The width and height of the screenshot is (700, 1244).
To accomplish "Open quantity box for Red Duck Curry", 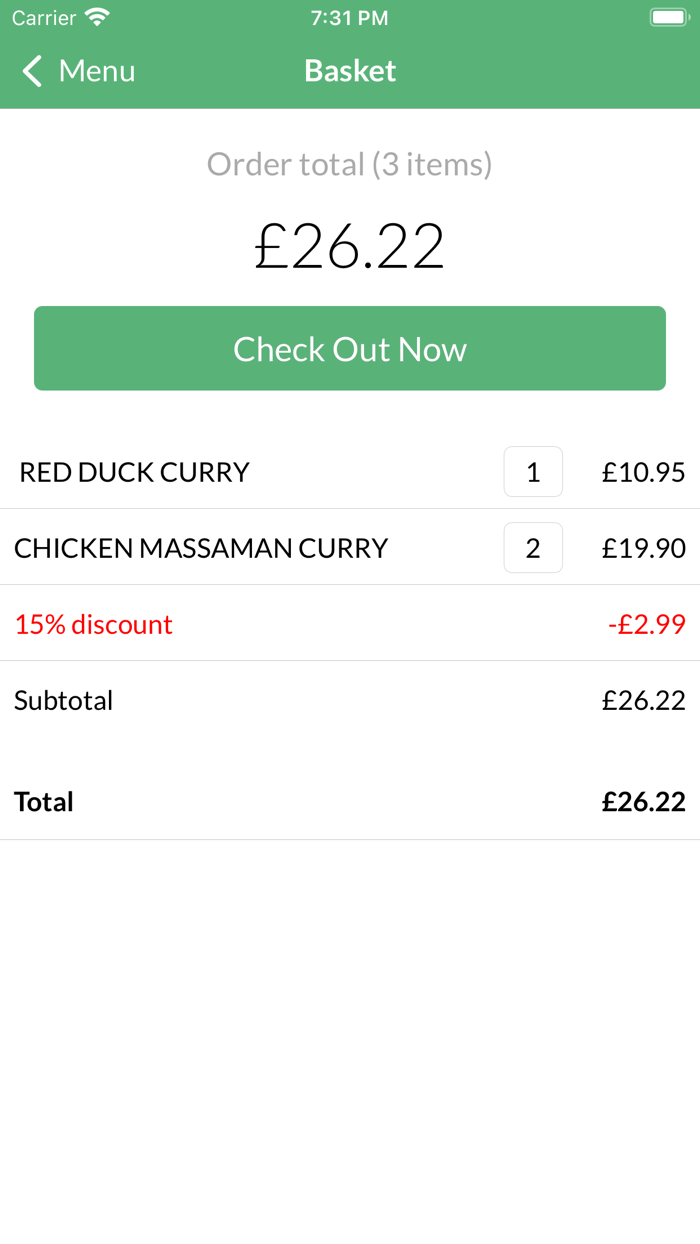I will (533, 472).
